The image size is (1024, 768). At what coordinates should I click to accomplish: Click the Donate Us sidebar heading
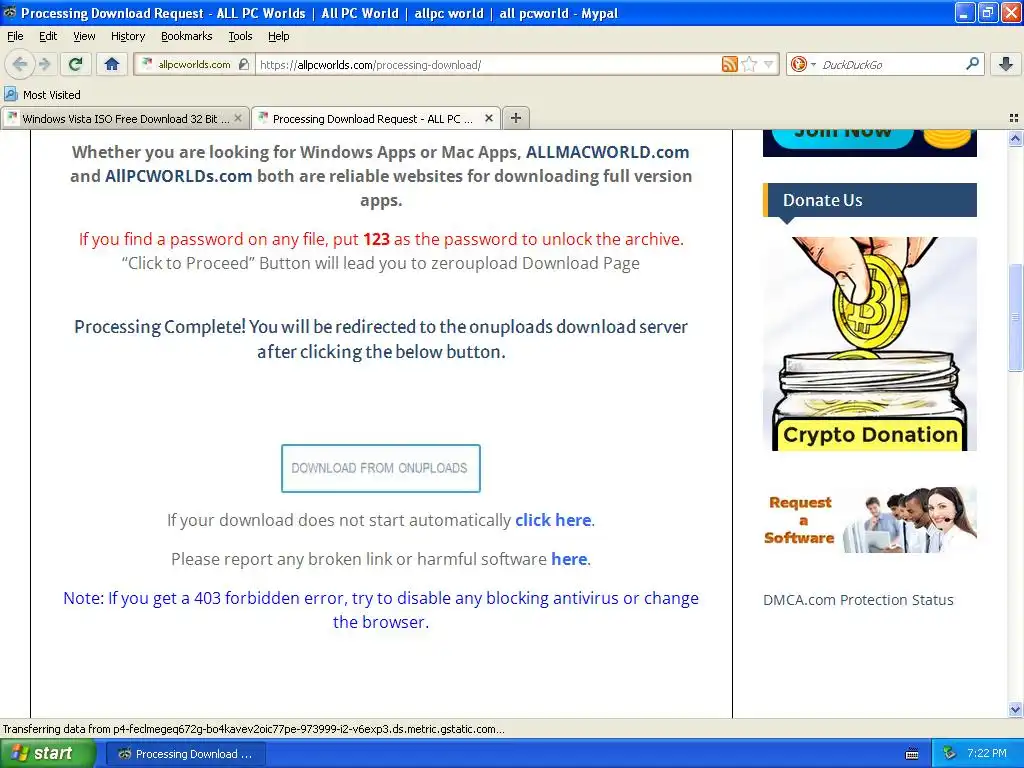click(x=870, y=200)
